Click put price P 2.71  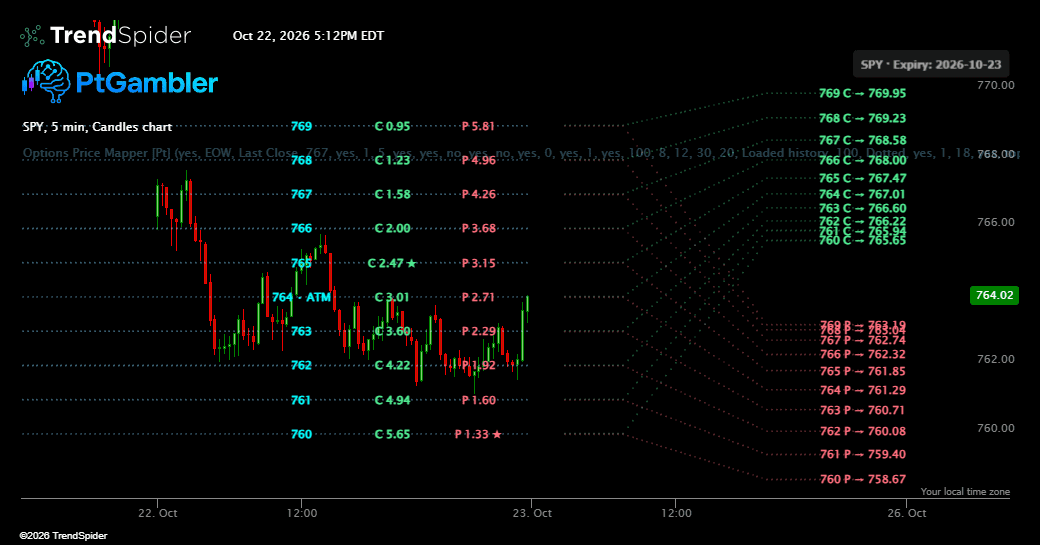pyautogui.click(x=478, y=297)
